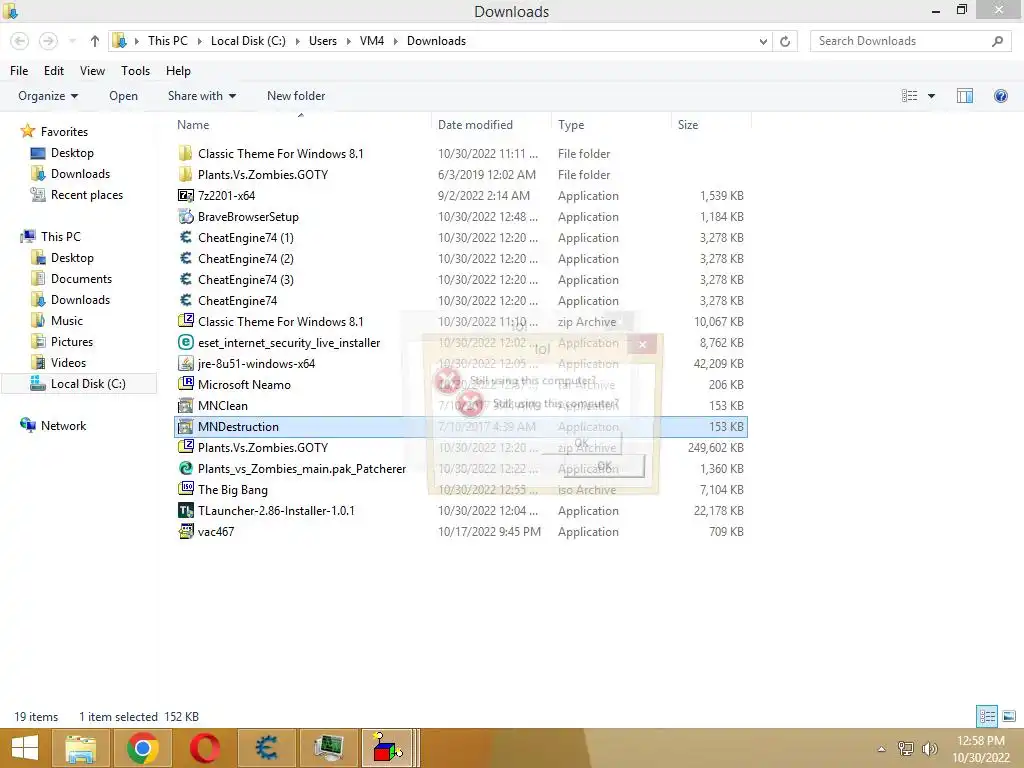Screen dimensions: 1024x768
Task: Expand the chevron after Local Disk (C:) breadcrumb
Action: pyautogui.click(x=297, y=41)
